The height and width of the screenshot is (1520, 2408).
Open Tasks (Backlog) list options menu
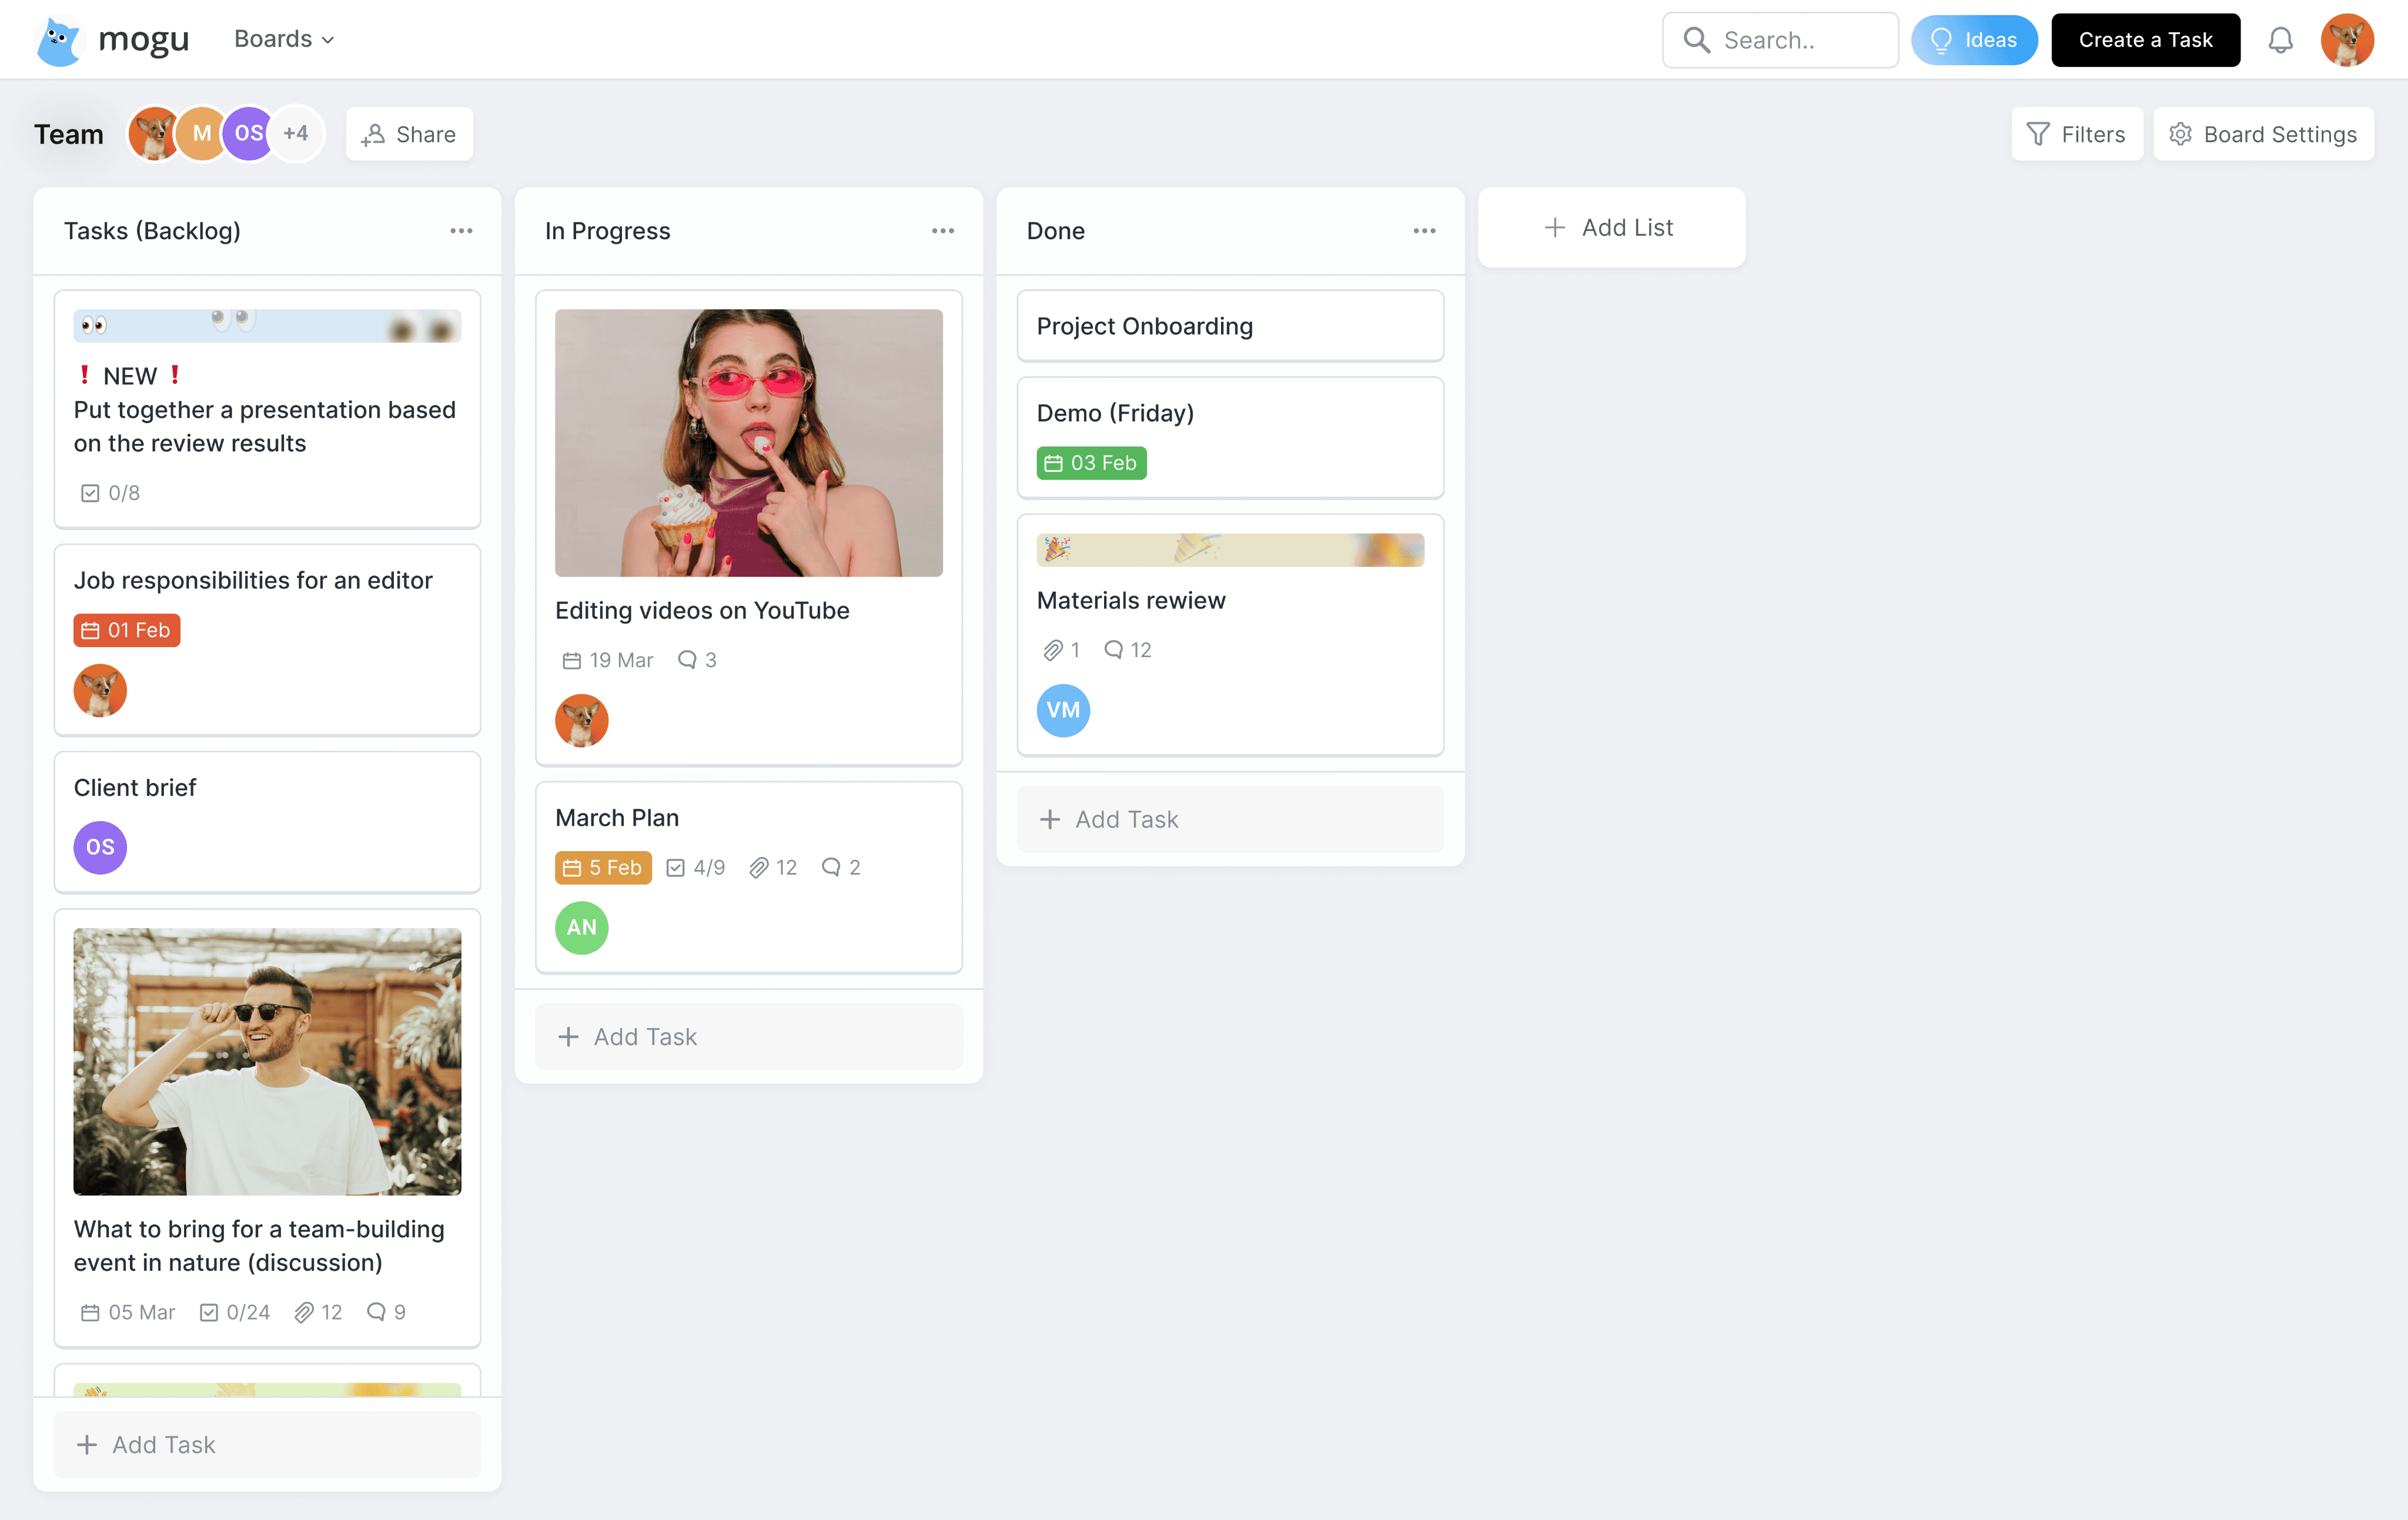[x=461, y=231]
